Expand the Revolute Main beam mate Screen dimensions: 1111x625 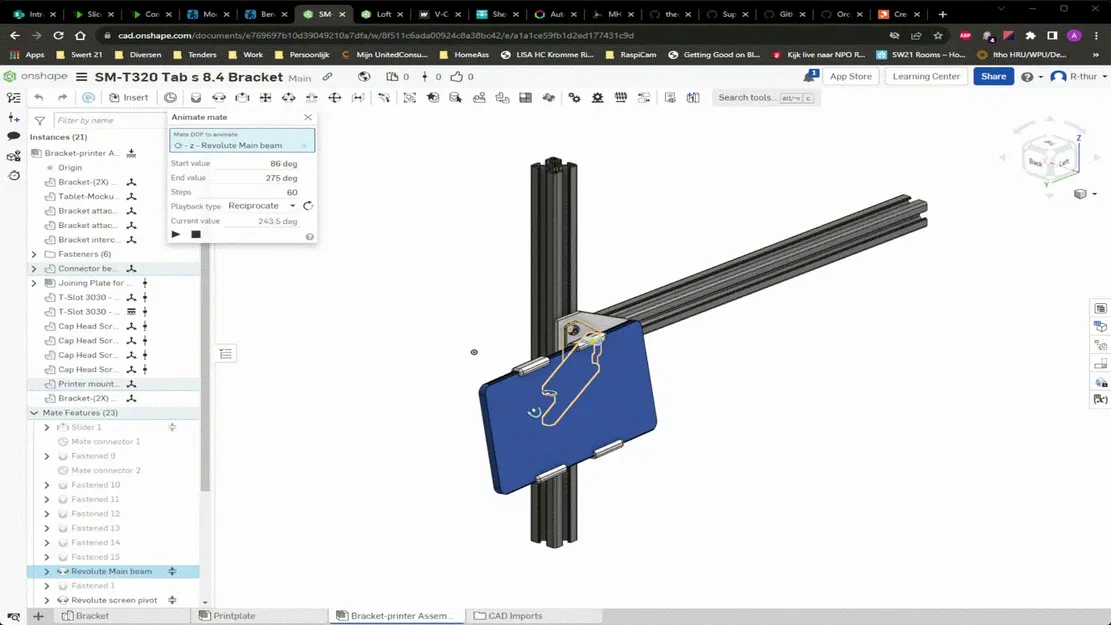pyautogui.click(x=47, y=571)
